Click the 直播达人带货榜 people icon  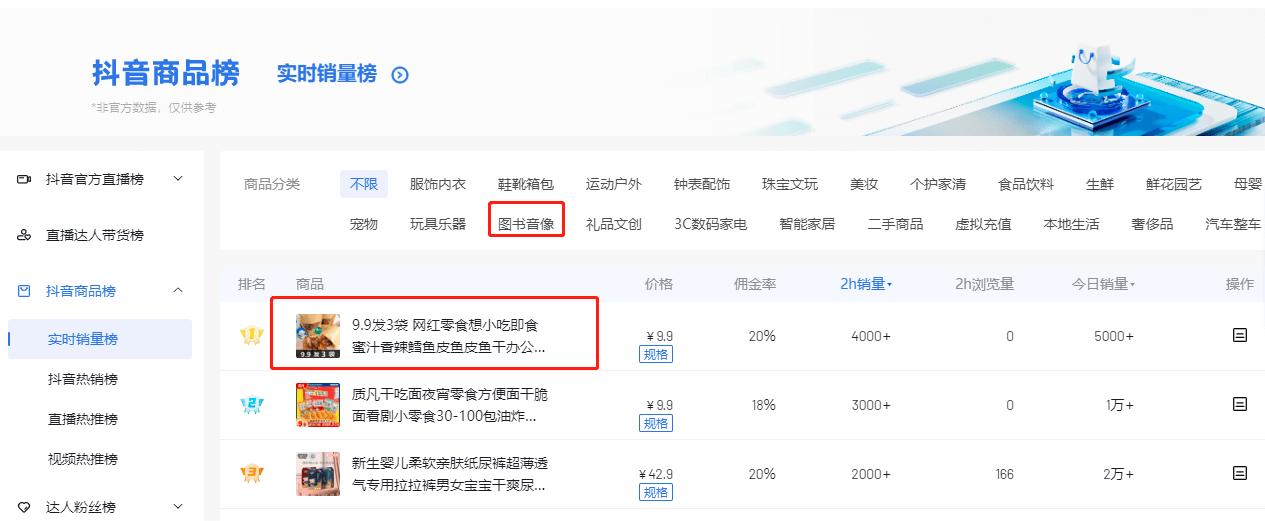(x=25, y=236)
